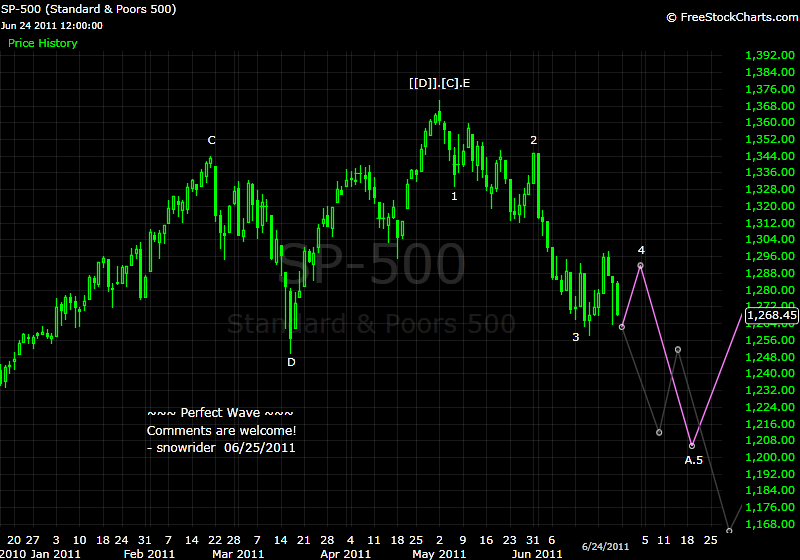The image size is (800, 560).
Task: Click the 1,296.00 price axis value
Action: tap(770, 257)
